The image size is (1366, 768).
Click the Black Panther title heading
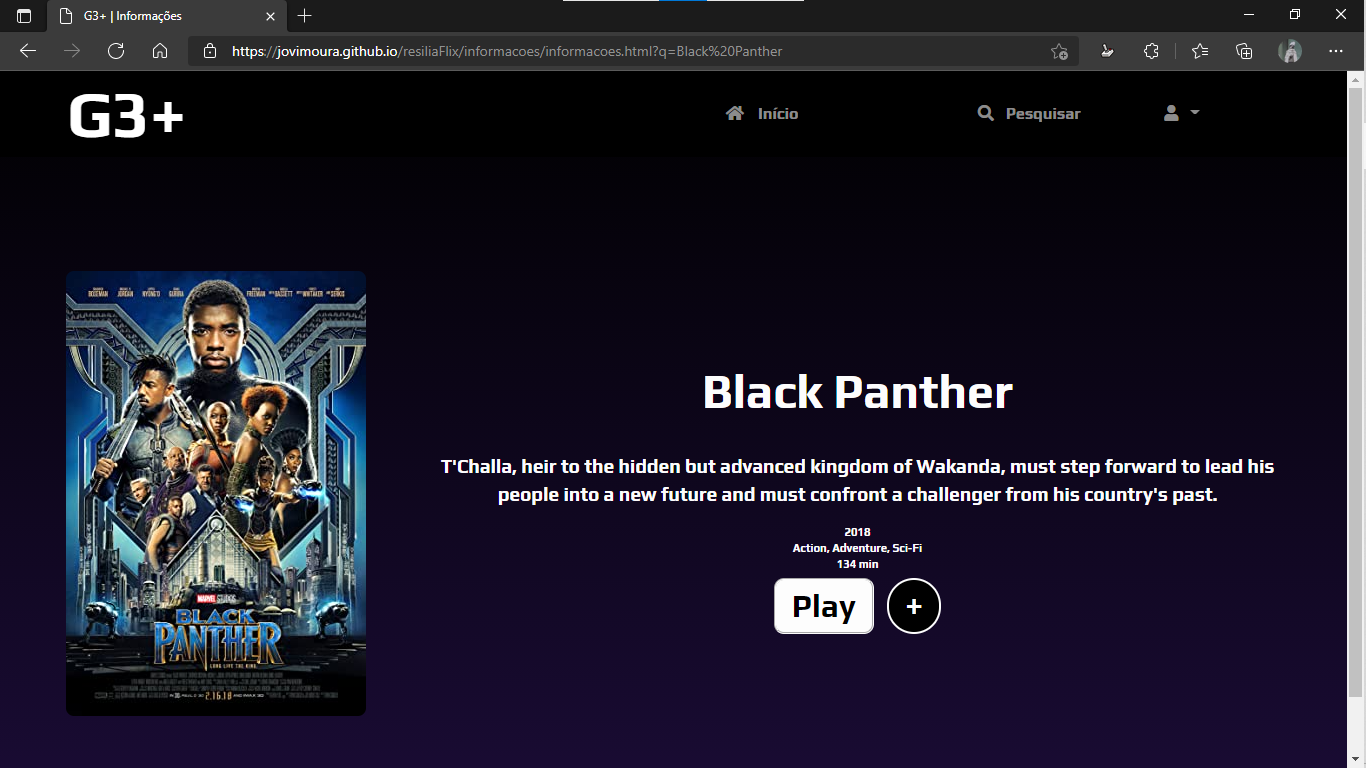click(x=858, y=392)
